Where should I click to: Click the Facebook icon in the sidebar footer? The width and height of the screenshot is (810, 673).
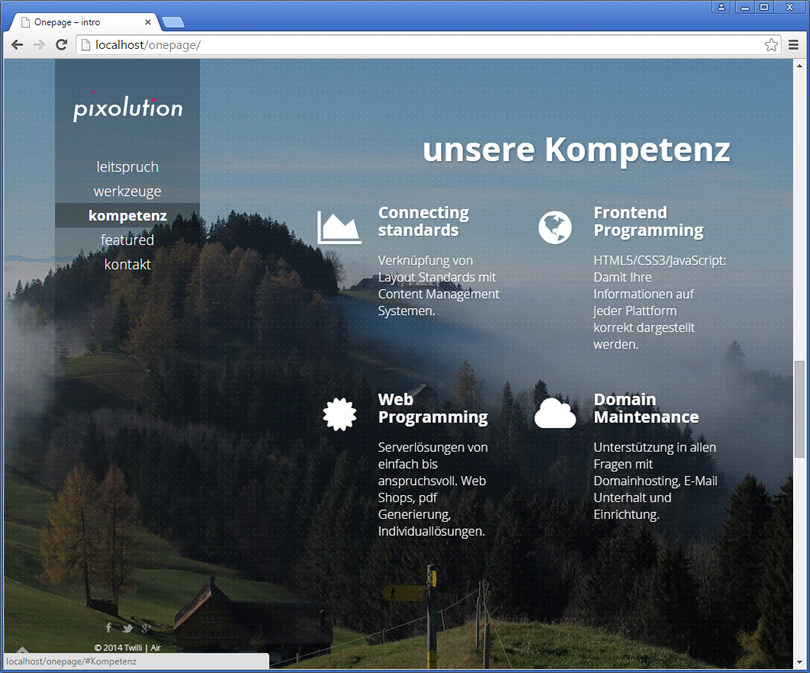pos(108,628)
